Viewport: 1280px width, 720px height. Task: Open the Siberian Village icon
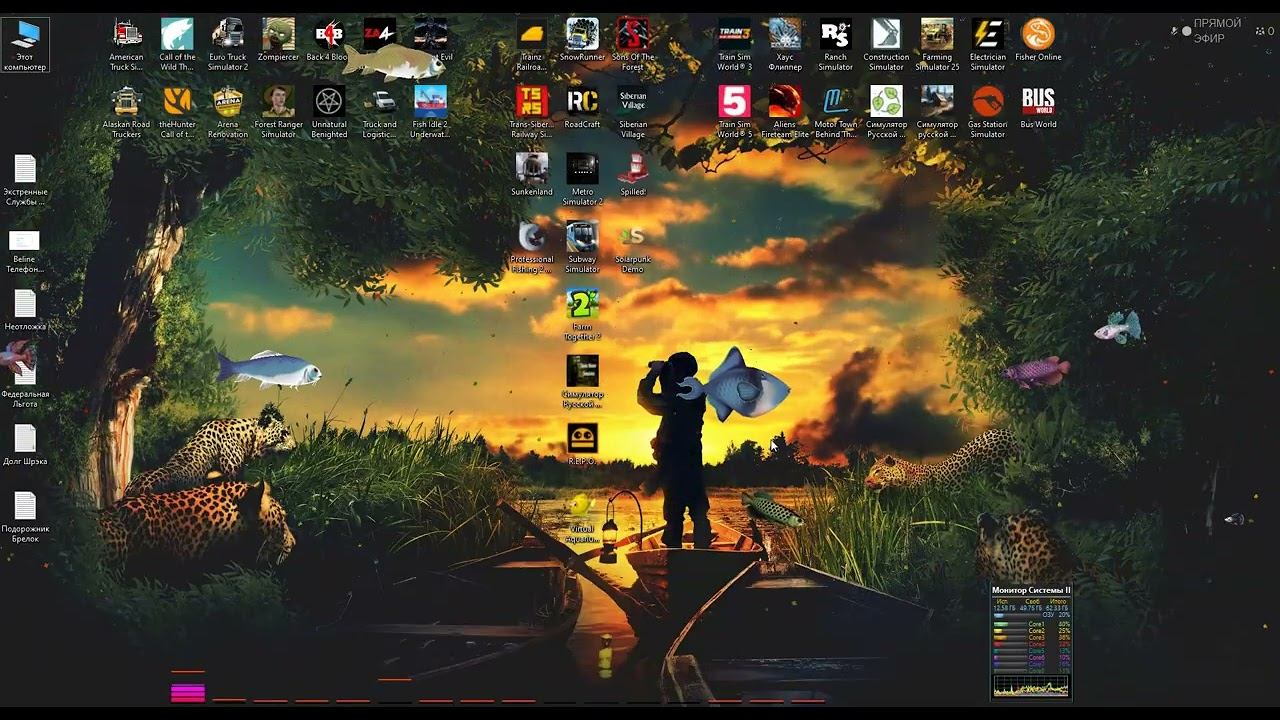pyautogui.click(x=633, y=112)
